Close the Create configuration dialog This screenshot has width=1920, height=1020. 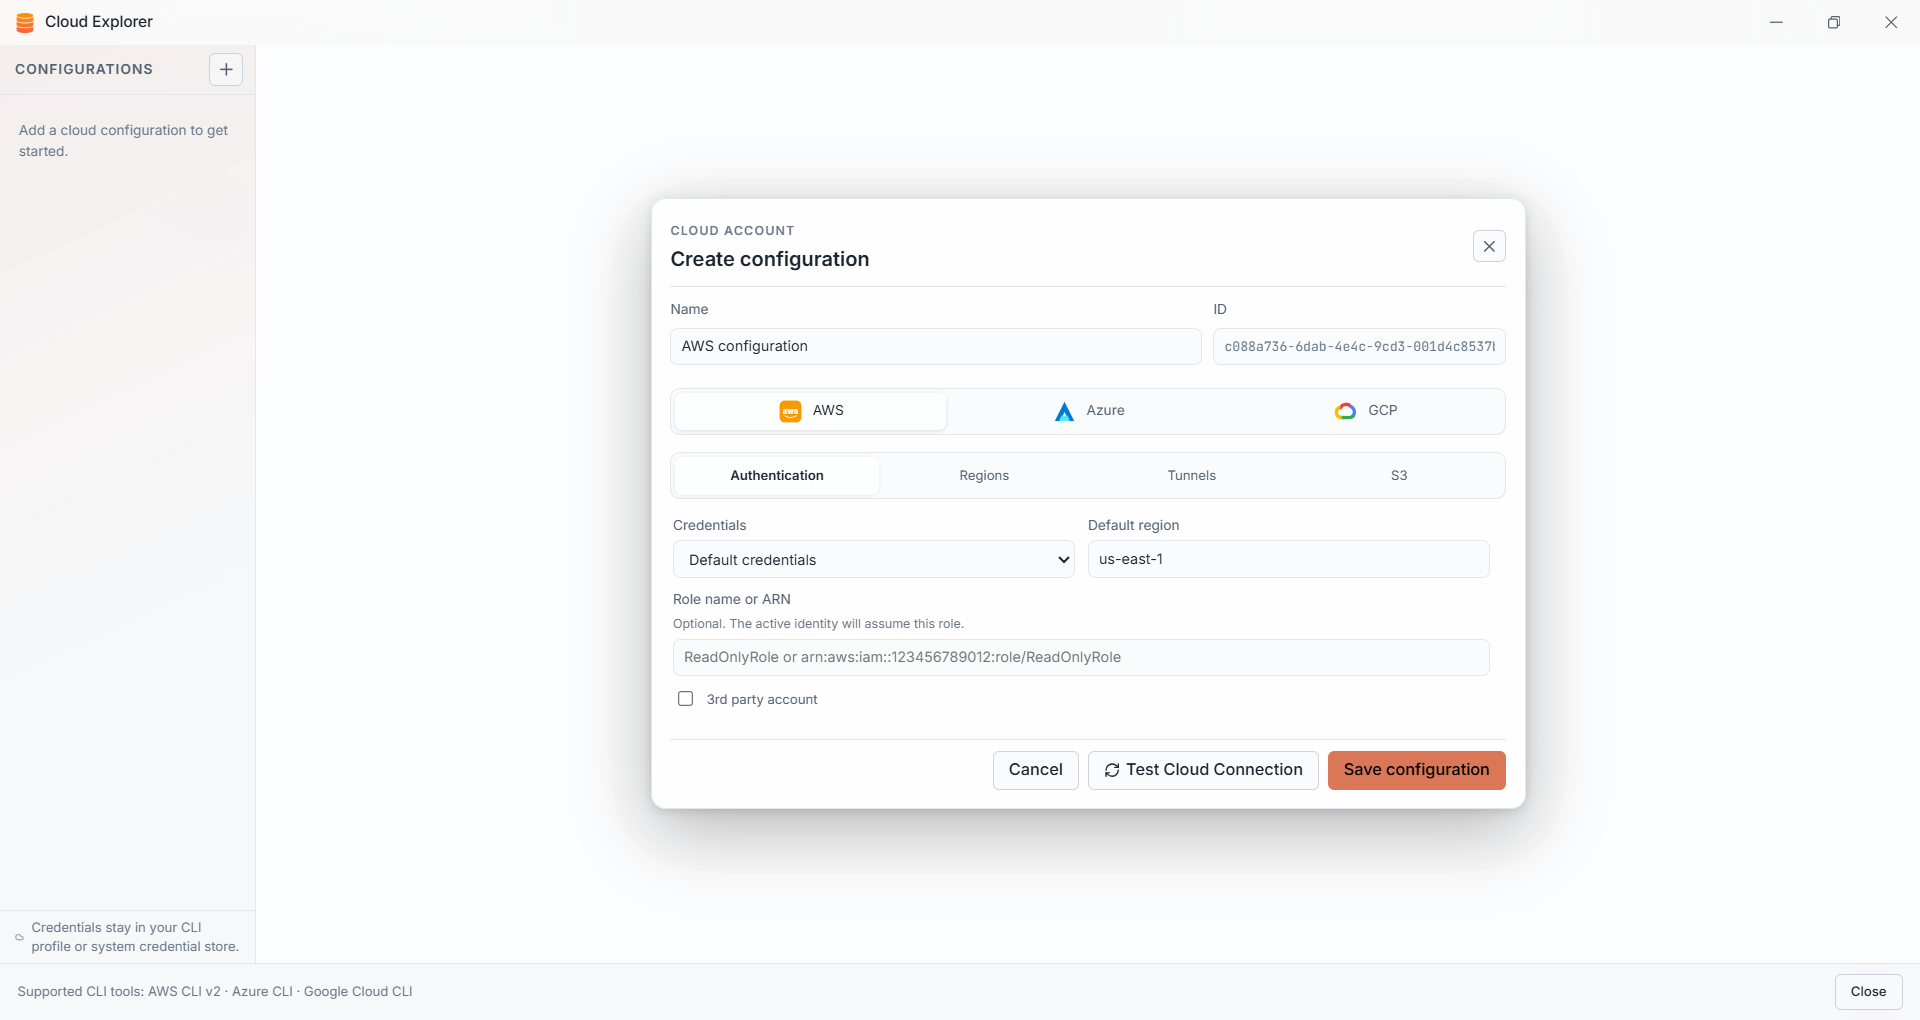click(1489, 246)
